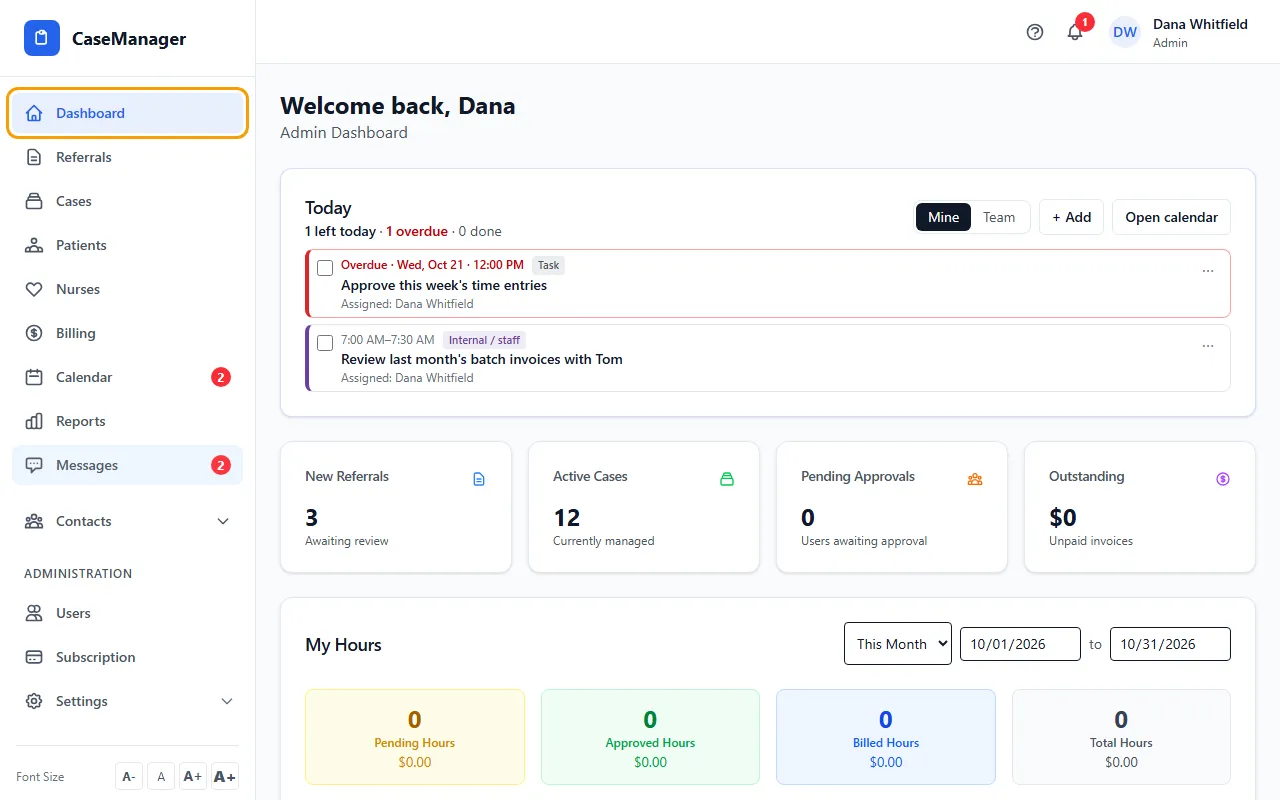This screenshot has width=1280, height=800.
Task: Click the Pending Hours card
Action: 415,737
